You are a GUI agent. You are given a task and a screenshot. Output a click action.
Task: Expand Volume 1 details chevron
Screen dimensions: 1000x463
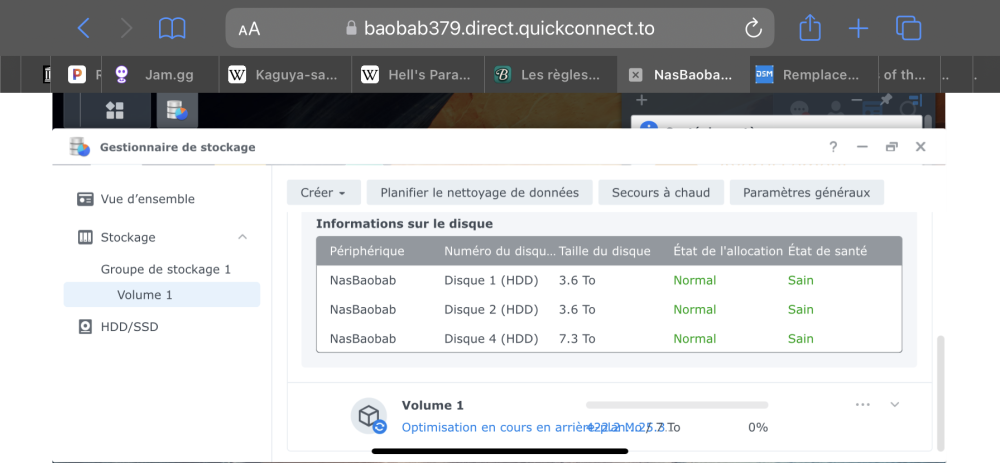click(x=895, y=405)
